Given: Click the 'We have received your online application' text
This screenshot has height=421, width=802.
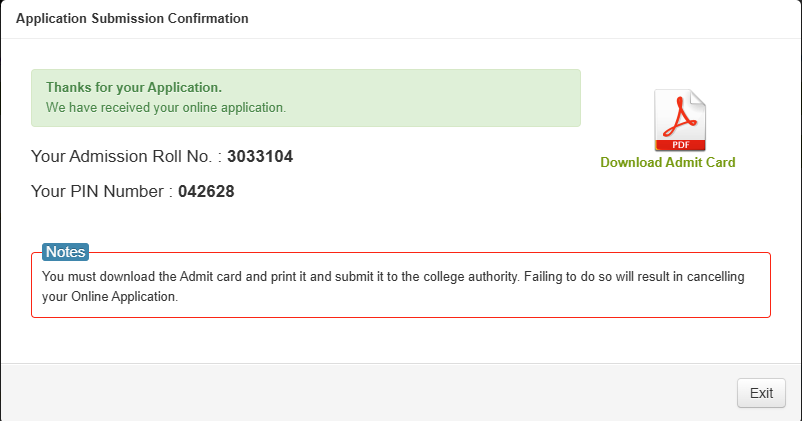Looking at the screenshot, I should tap(166, 107).
